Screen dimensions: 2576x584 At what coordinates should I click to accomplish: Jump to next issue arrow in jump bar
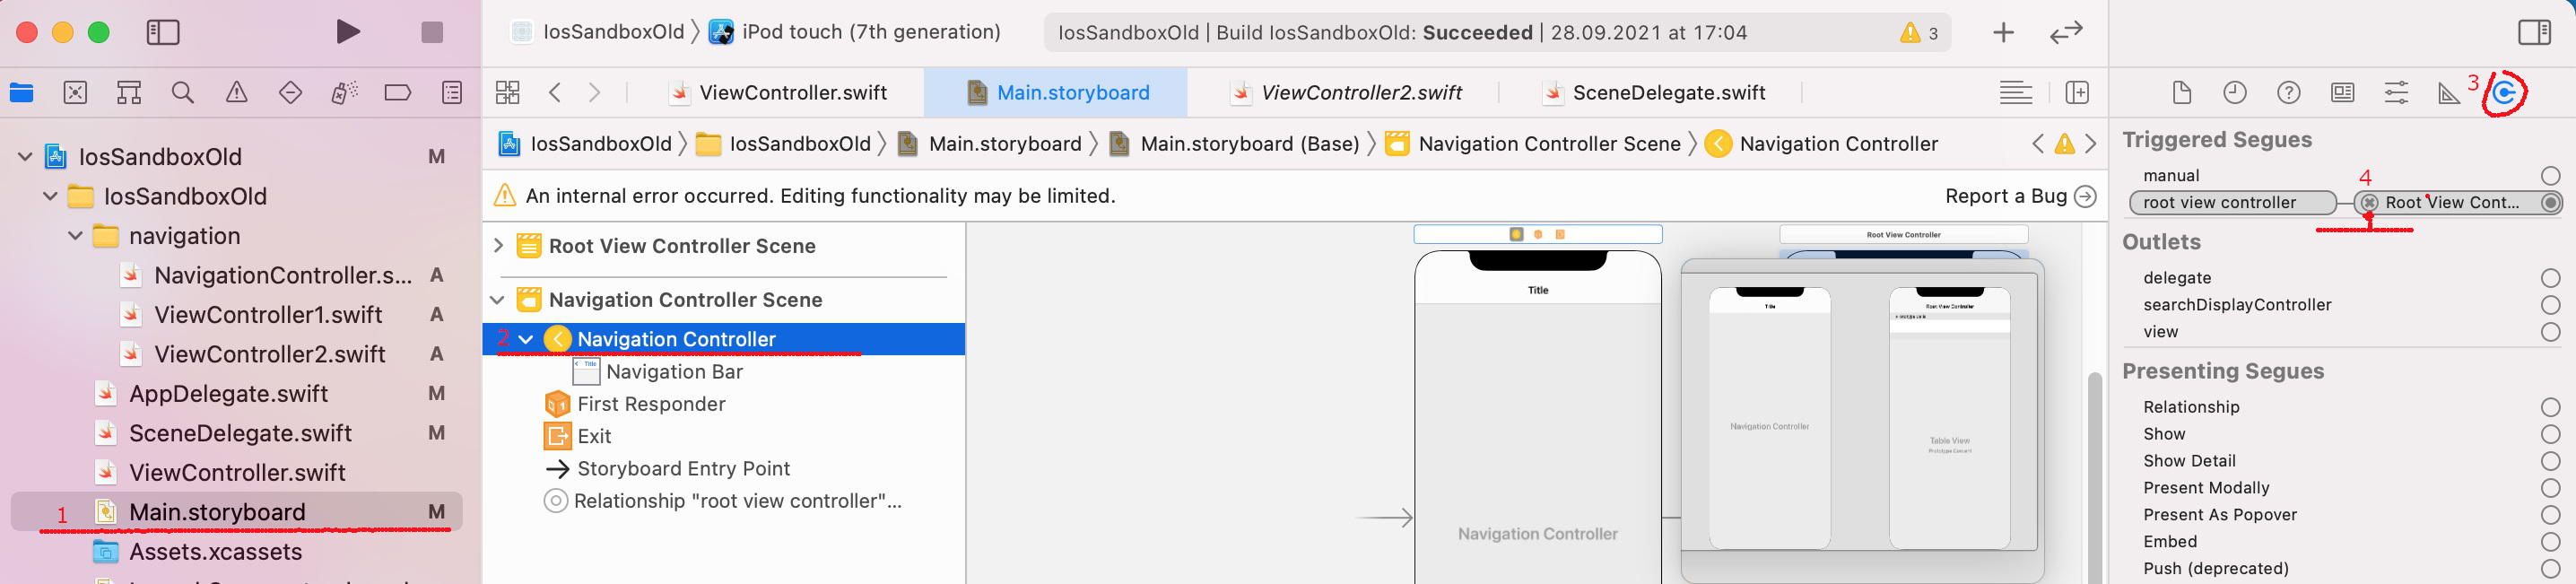2091,144
